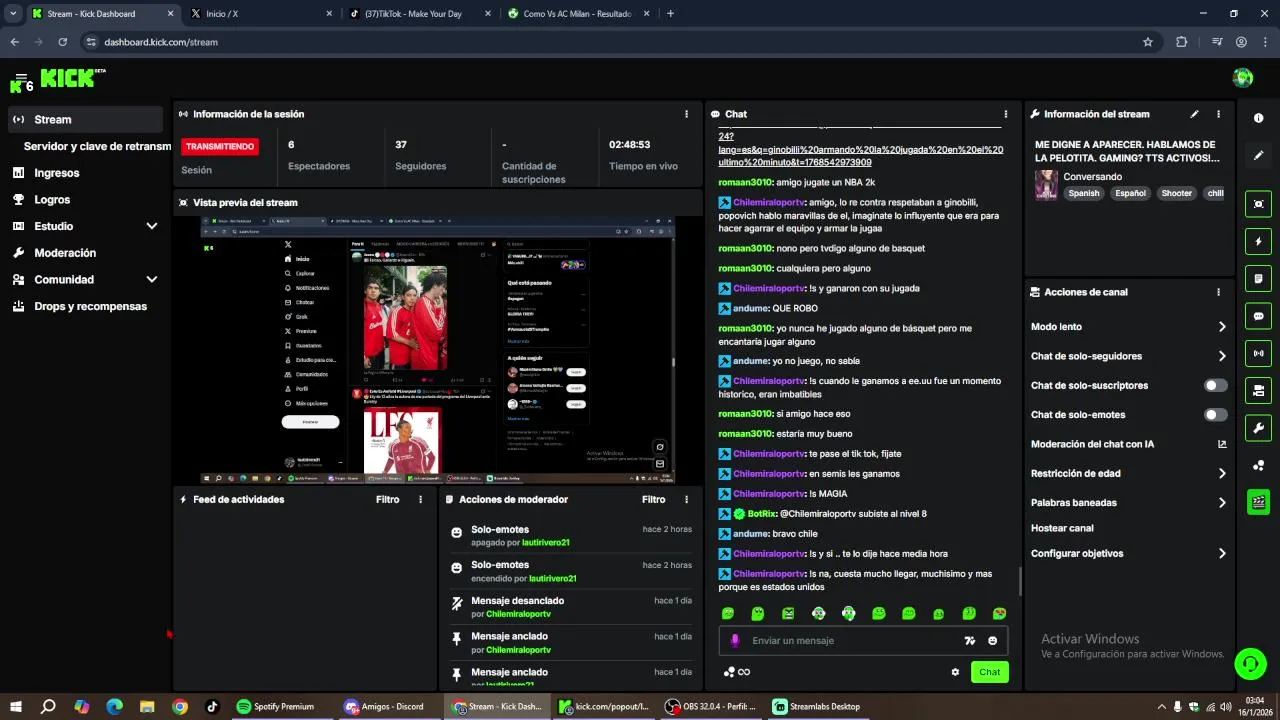Screen dimensions: 1280x720
Task: Open the hamburger menu next to Kick logo
Action: click(x=21, y=78)
